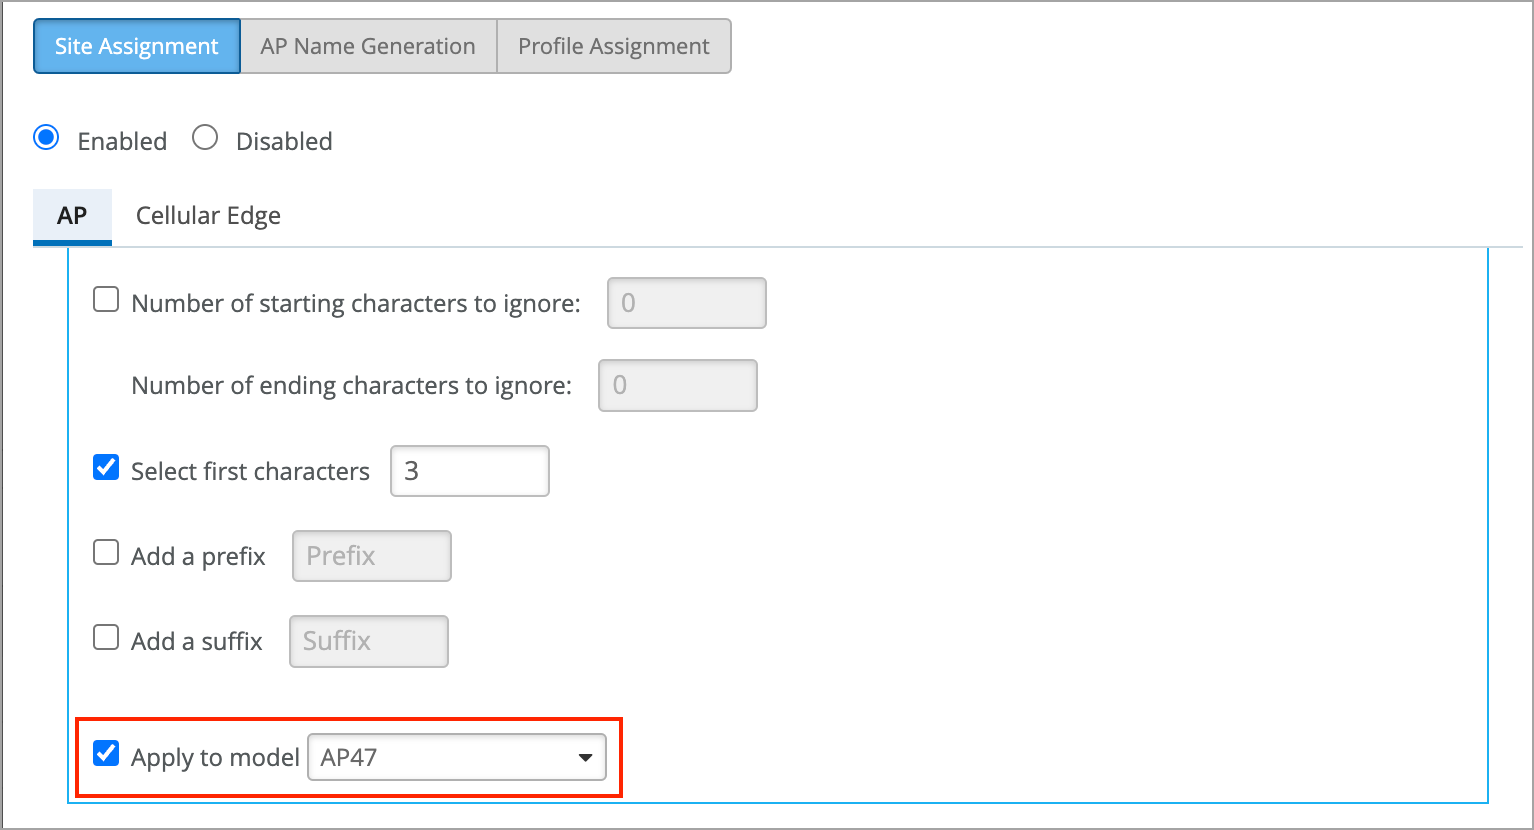Click the starting characters to ignore field
1534x830 pixels.
tap(686, 303)
